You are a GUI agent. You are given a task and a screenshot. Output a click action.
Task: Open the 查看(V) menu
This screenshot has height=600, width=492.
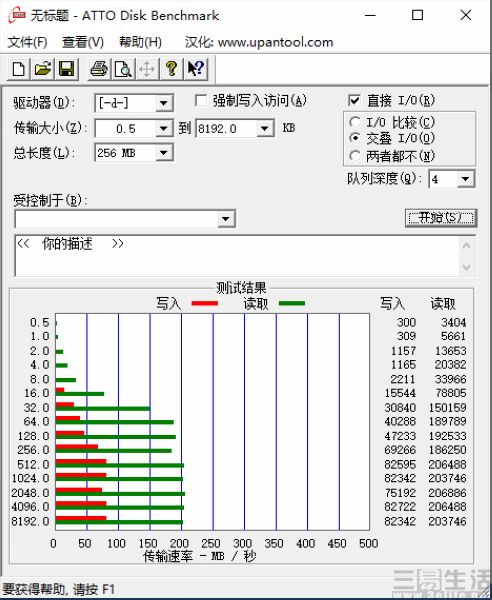pos(83,42)
